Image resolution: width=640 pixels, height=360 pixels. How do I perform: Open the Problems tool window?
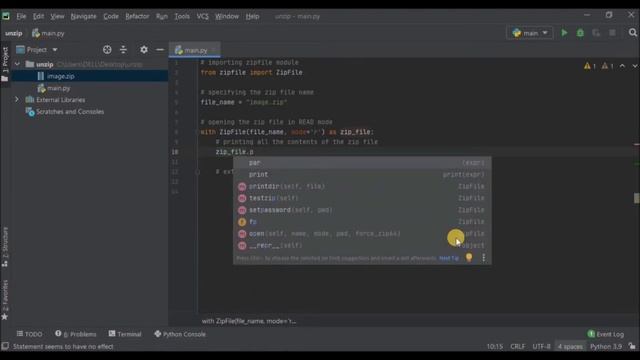point(76,334)
